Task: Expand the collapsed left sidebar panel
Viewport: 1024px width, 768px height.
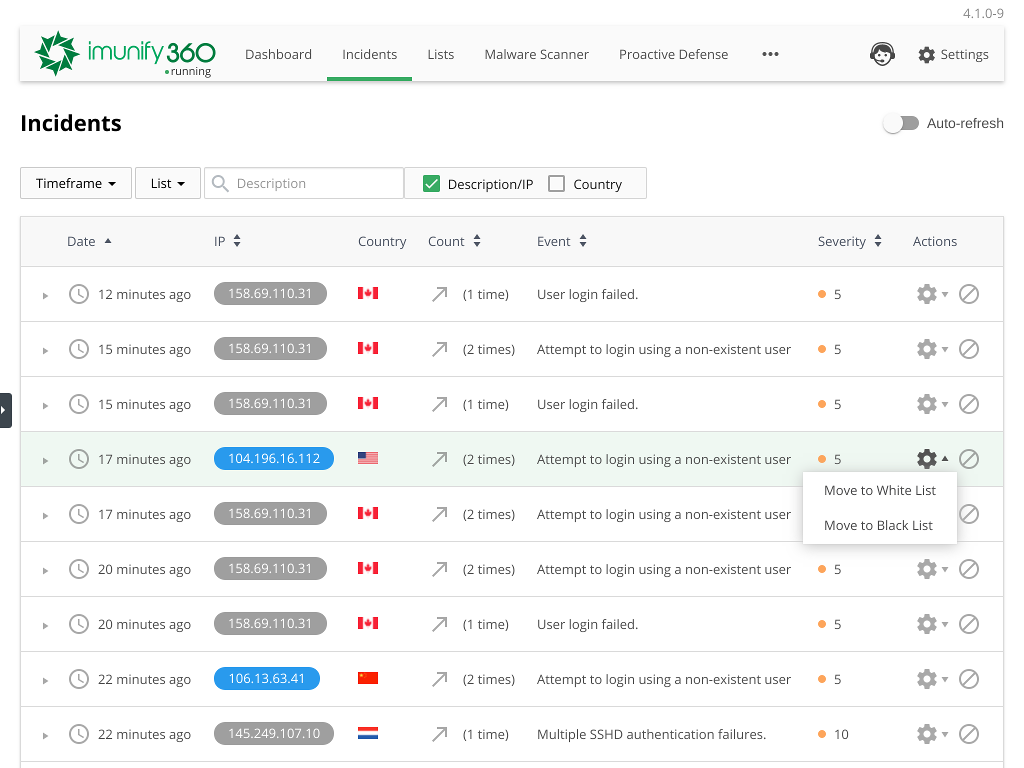Action: [x=5, y=410]
